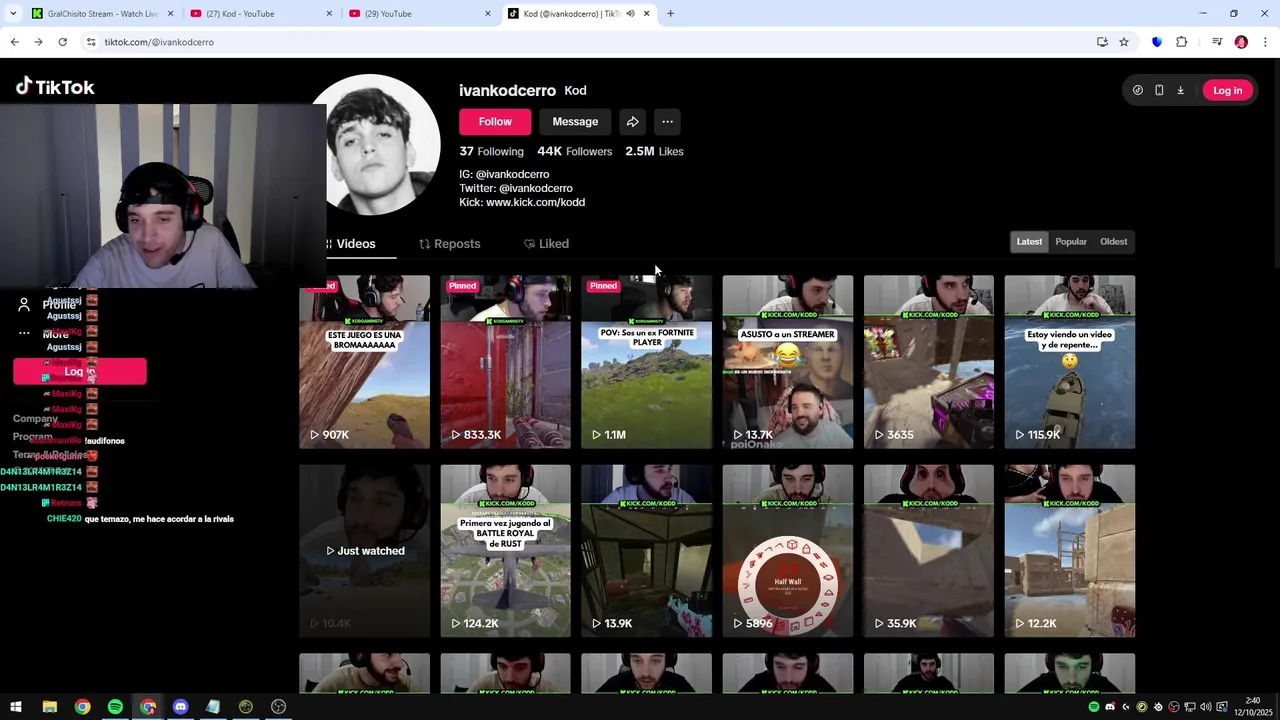Open the video with 115.9K views
This screenshot has width=1280, height=720.
1070,362
